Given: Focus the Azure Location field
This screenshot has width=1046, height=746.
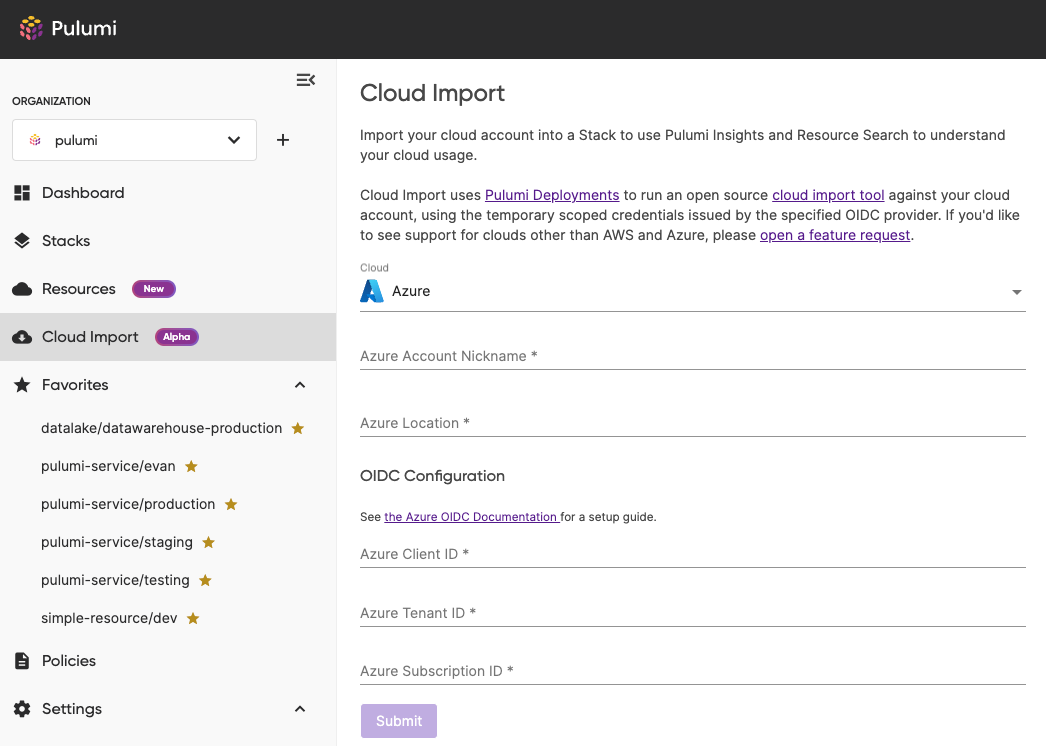Looking at the screenshot, I should (692, 423).
